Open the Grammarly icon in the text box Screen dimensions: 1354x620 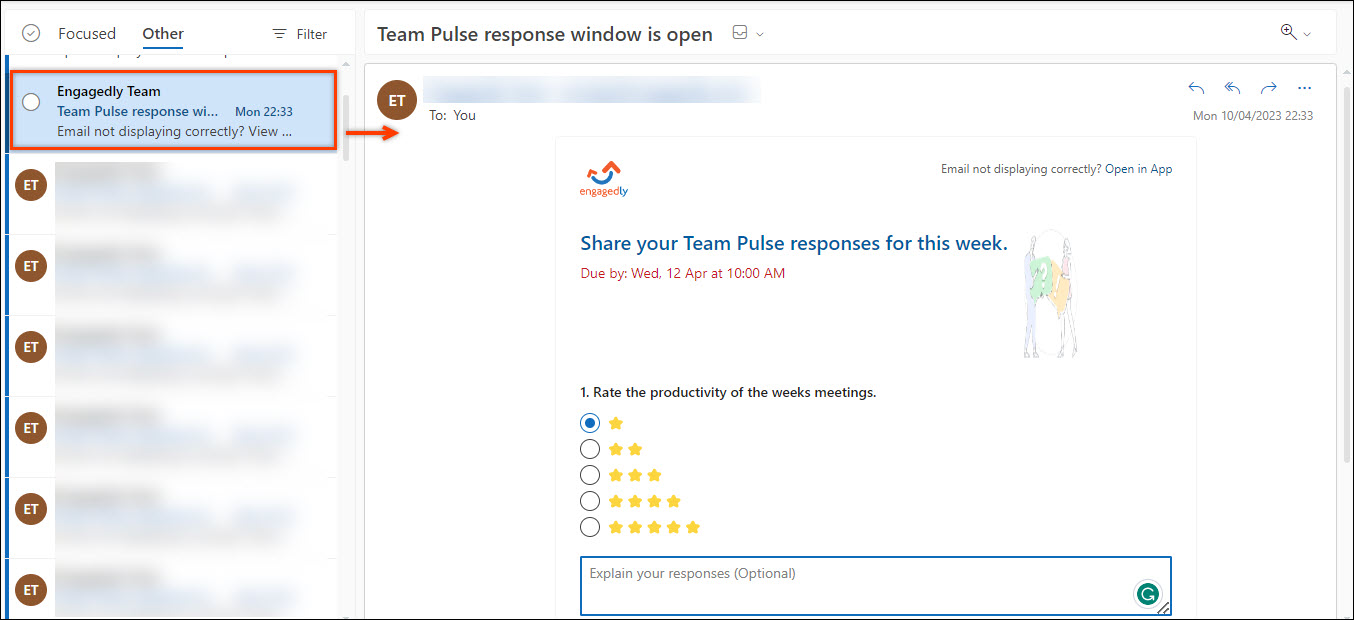point(1148,594)
